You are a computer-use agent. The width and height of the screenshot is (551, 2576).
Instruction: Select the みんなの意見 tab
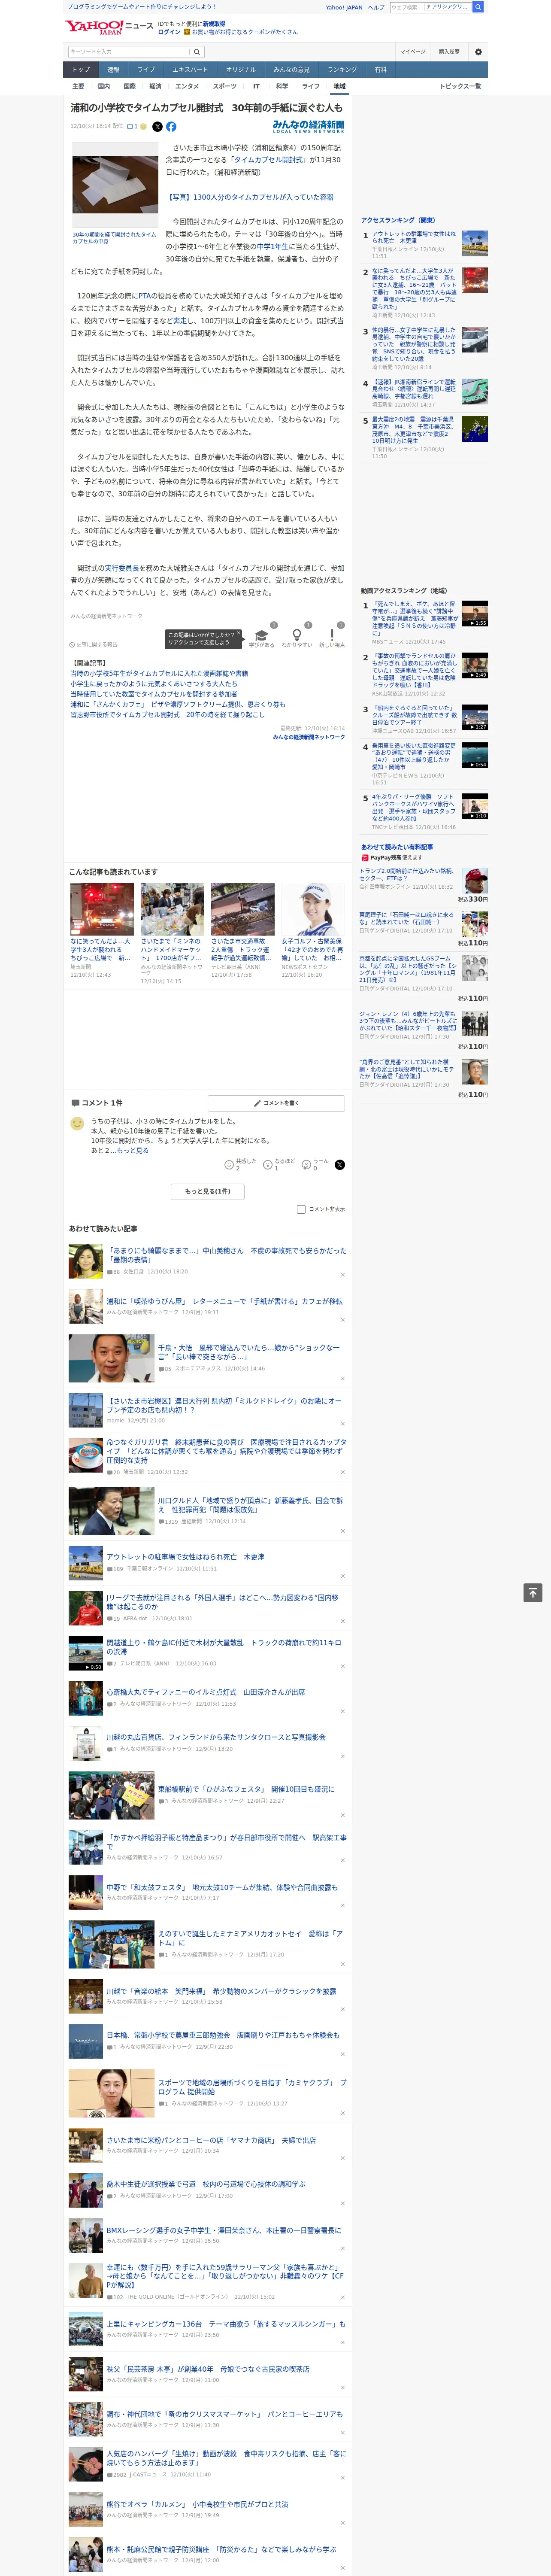pos(291,70)
